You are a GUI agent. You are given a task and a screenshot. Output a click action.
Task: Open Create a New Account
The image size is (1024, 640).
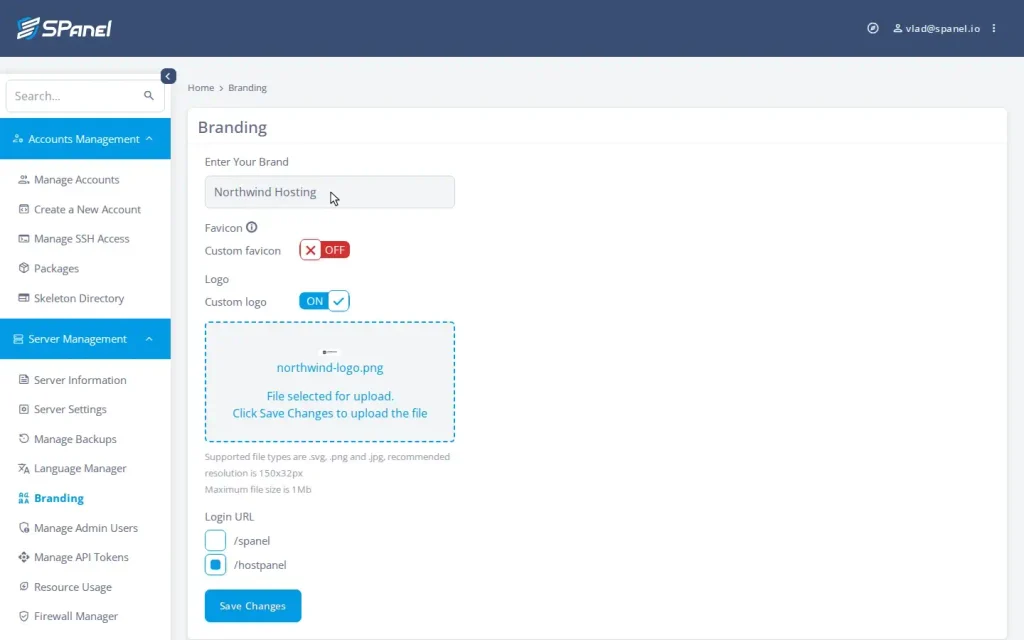pos(87,209)
